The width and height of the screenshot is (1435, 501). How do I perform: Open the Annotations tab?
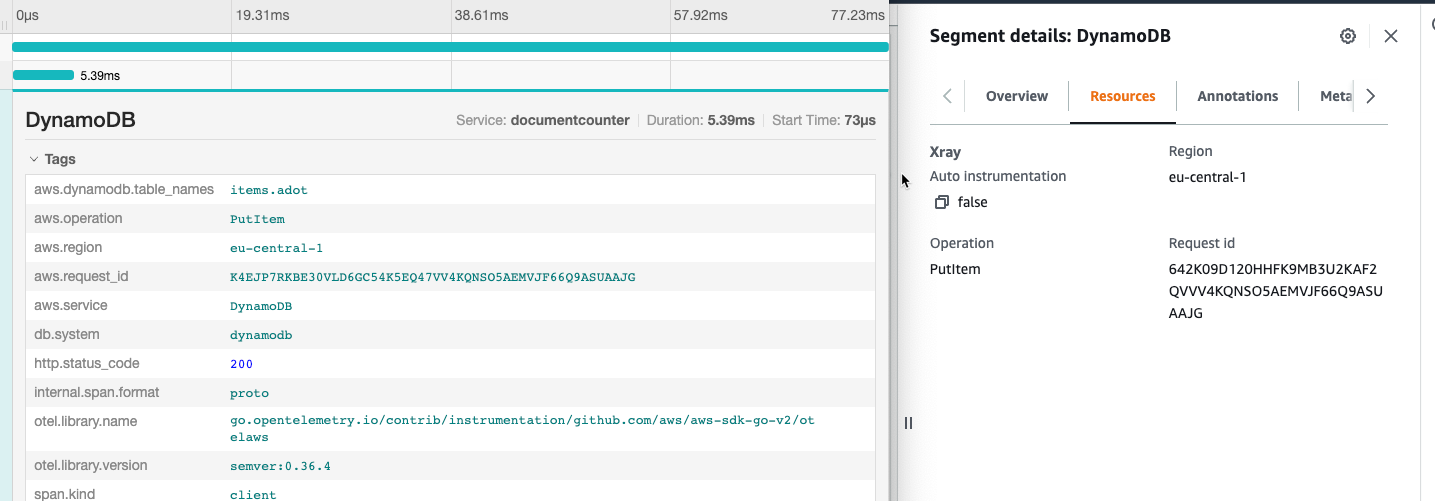pyautogui.click(x=1238, y=96)
